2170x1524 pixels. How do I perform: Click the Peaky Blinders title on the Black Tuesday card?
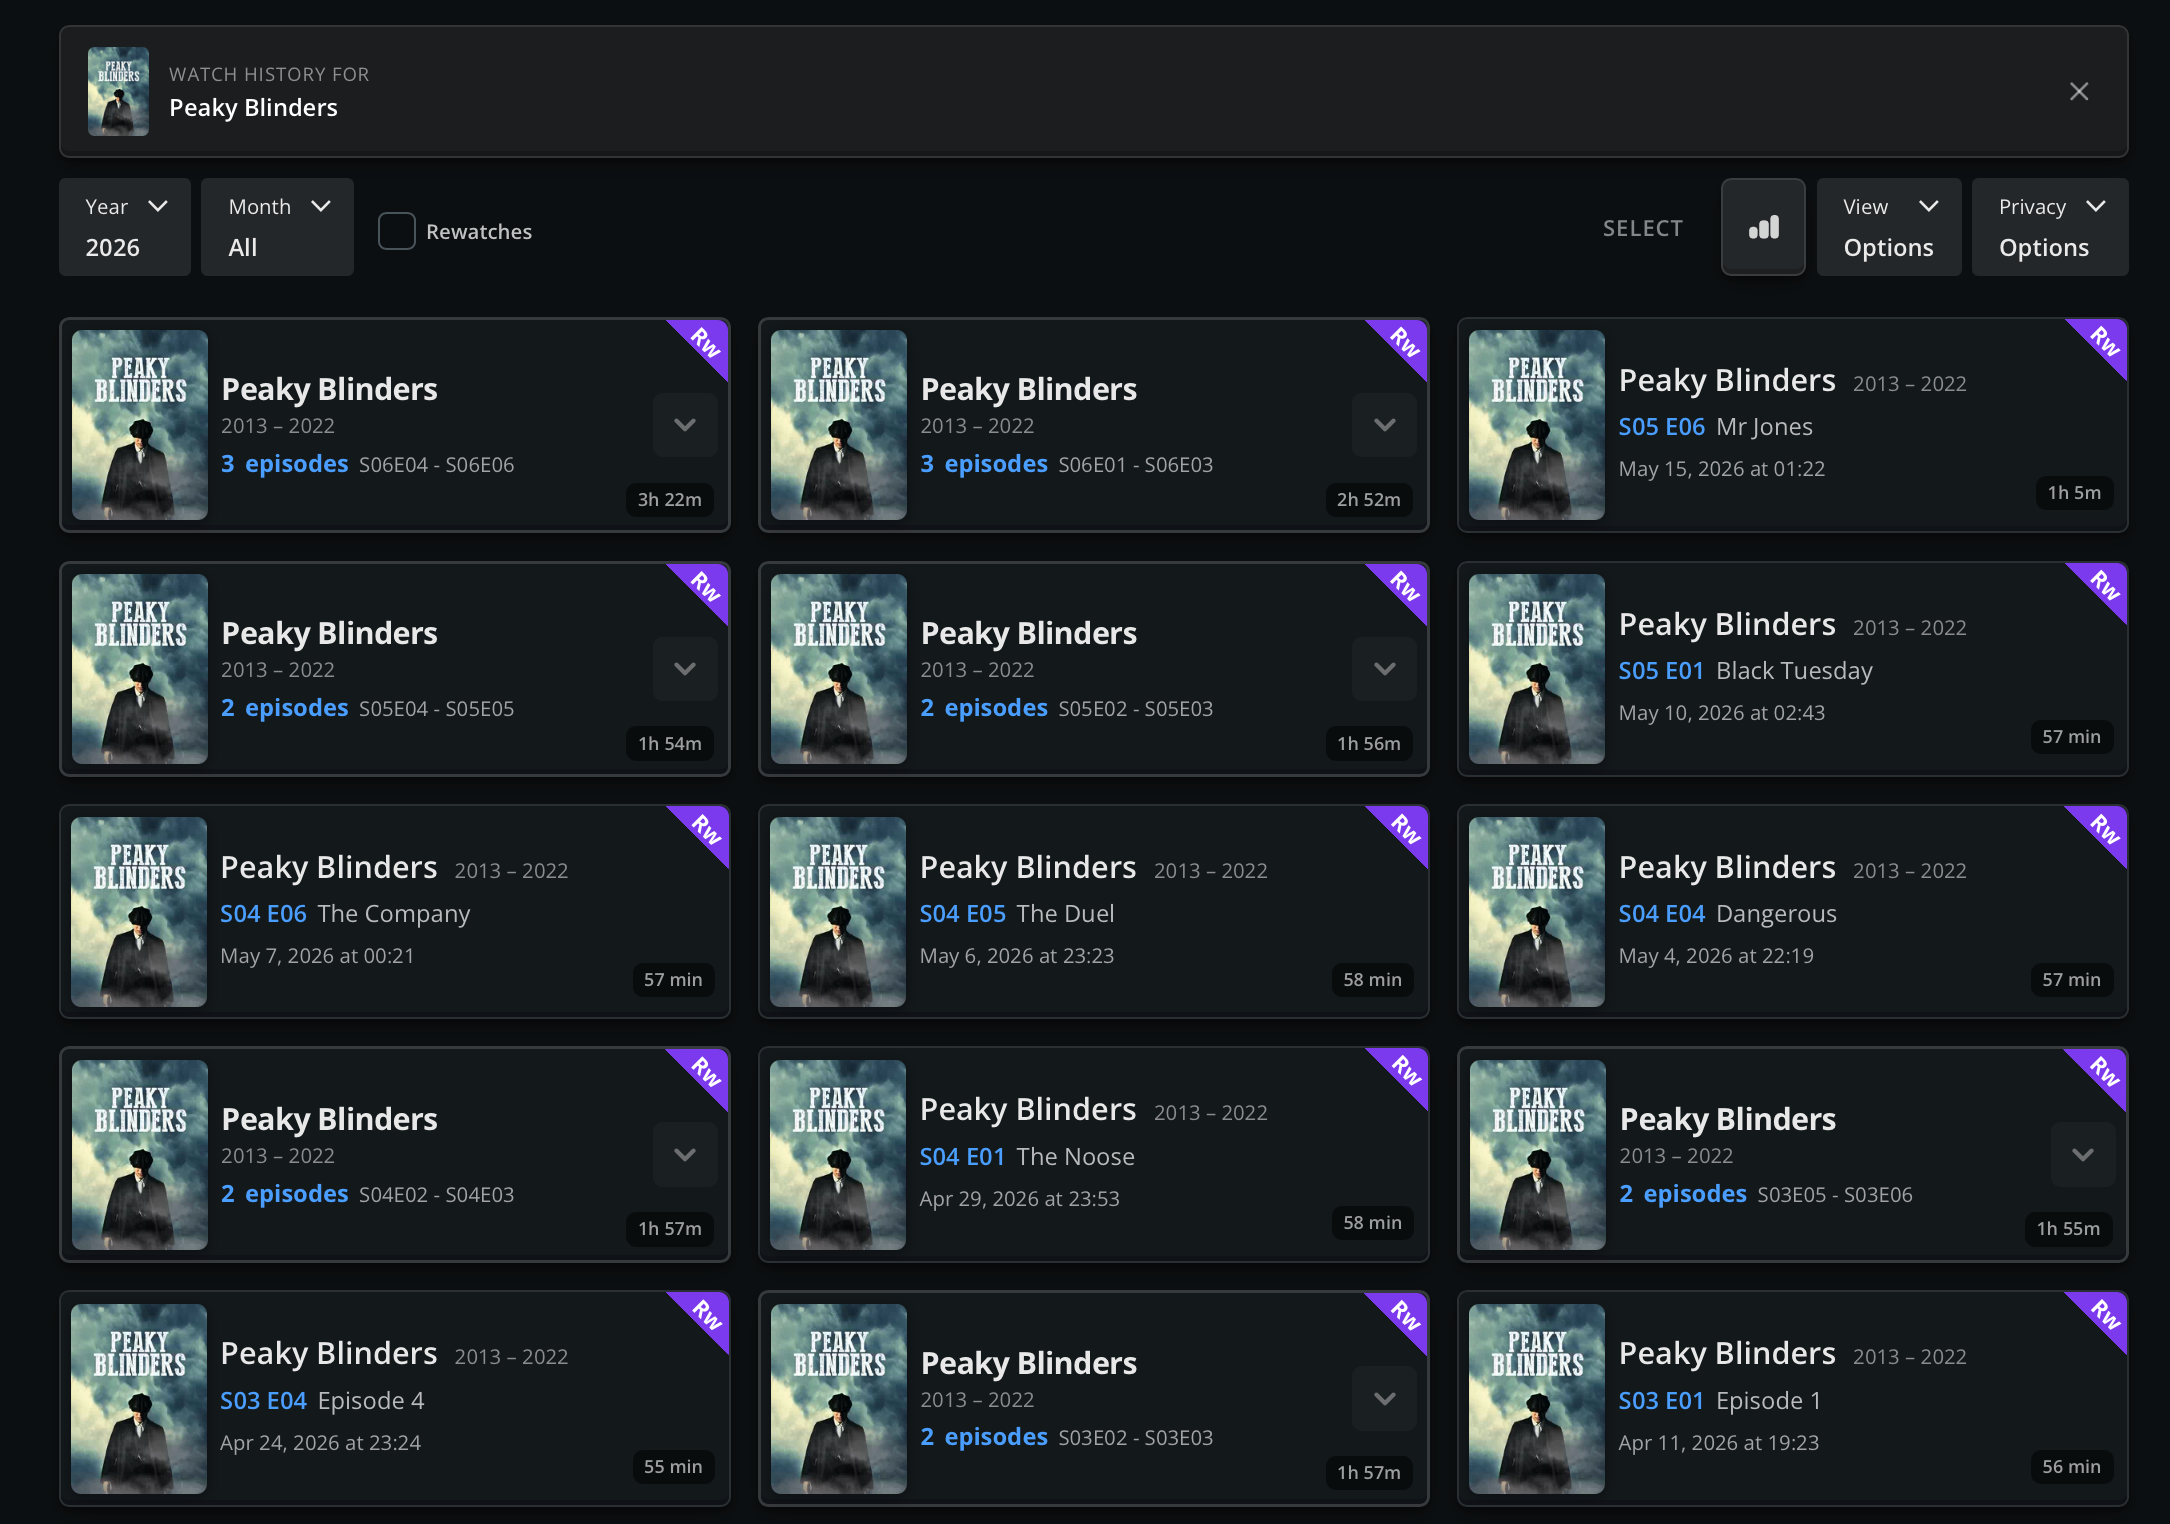click(x=1727, y=625)
